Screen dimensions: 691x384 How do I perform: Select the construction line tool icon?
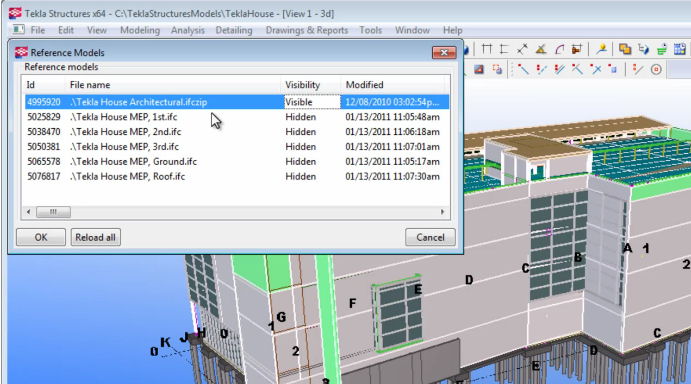637,69
